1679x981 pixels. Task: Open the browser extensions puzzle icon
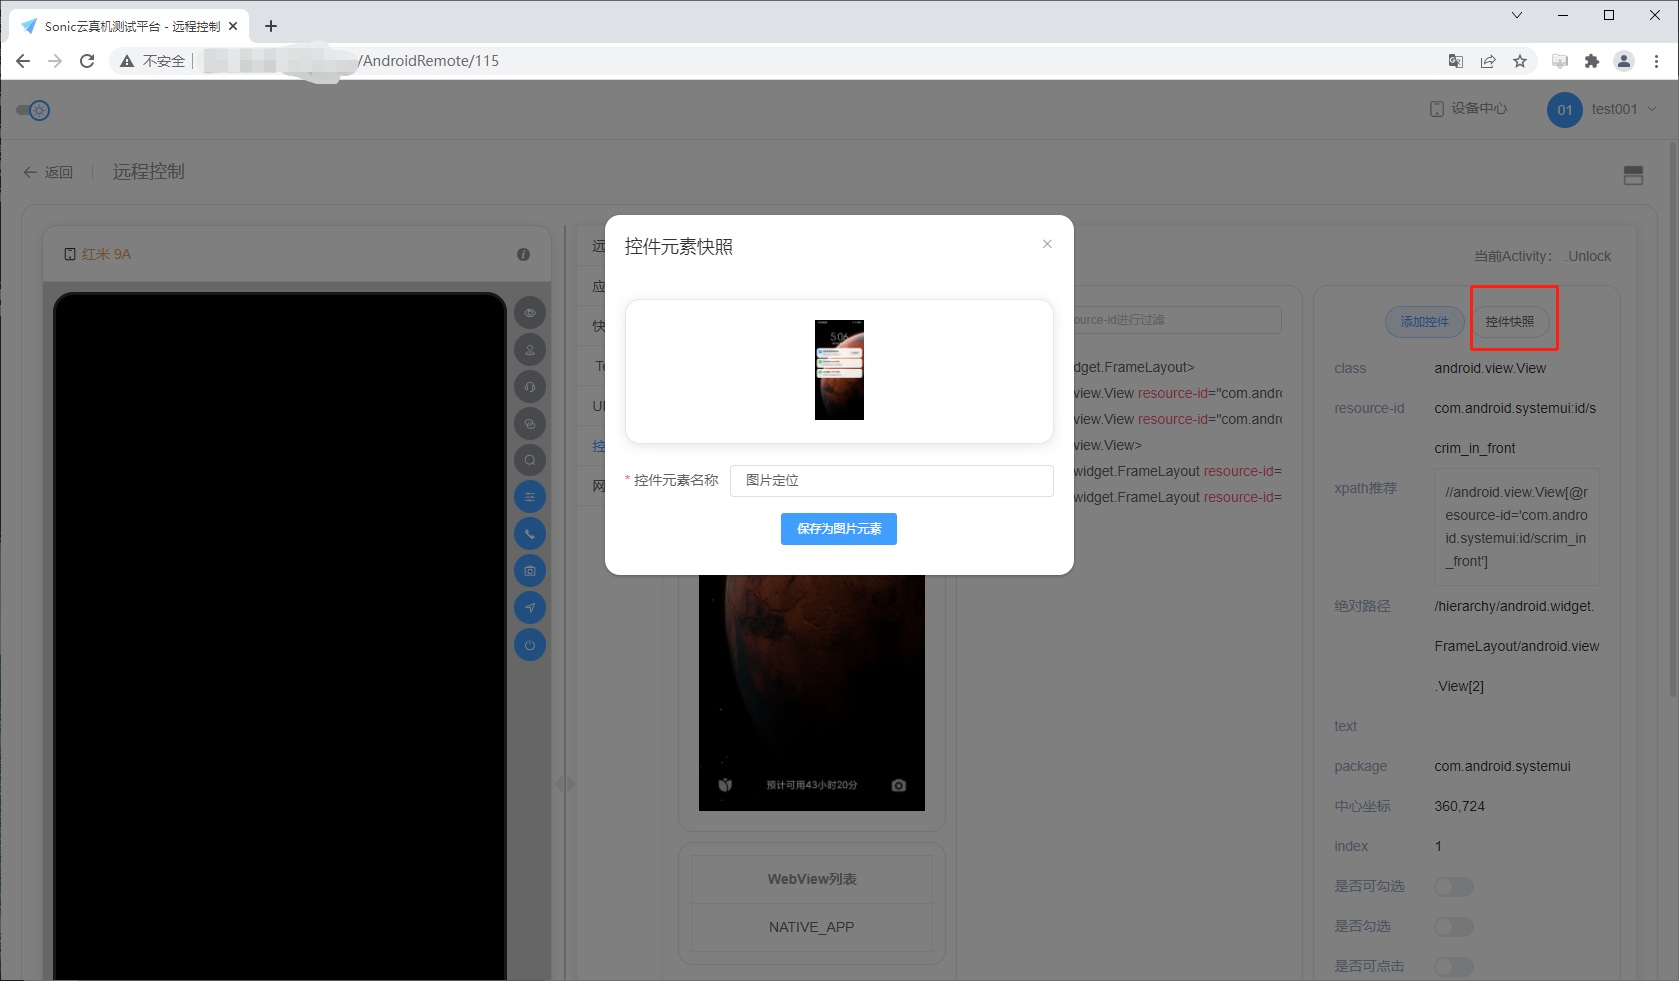pos(1592,61)
